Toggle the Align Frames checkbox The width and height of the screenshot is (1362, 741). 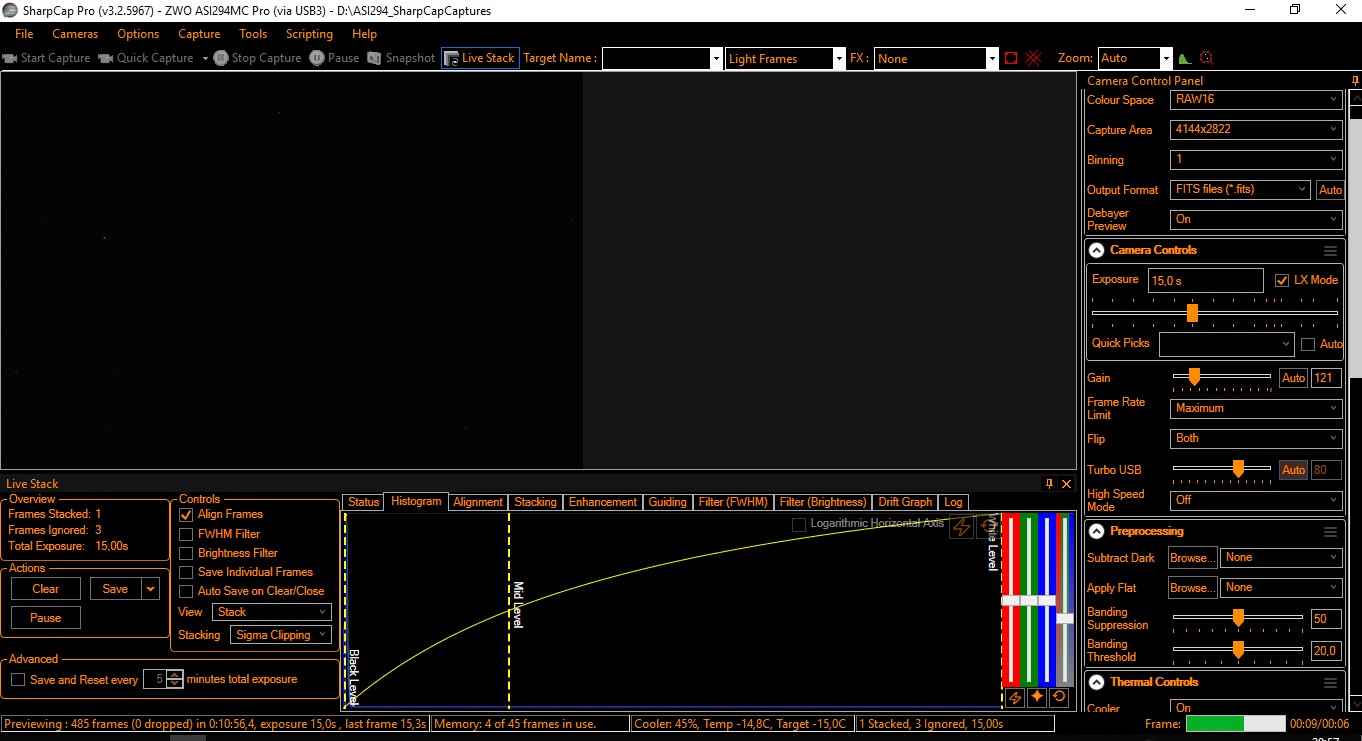click(186, 514)
